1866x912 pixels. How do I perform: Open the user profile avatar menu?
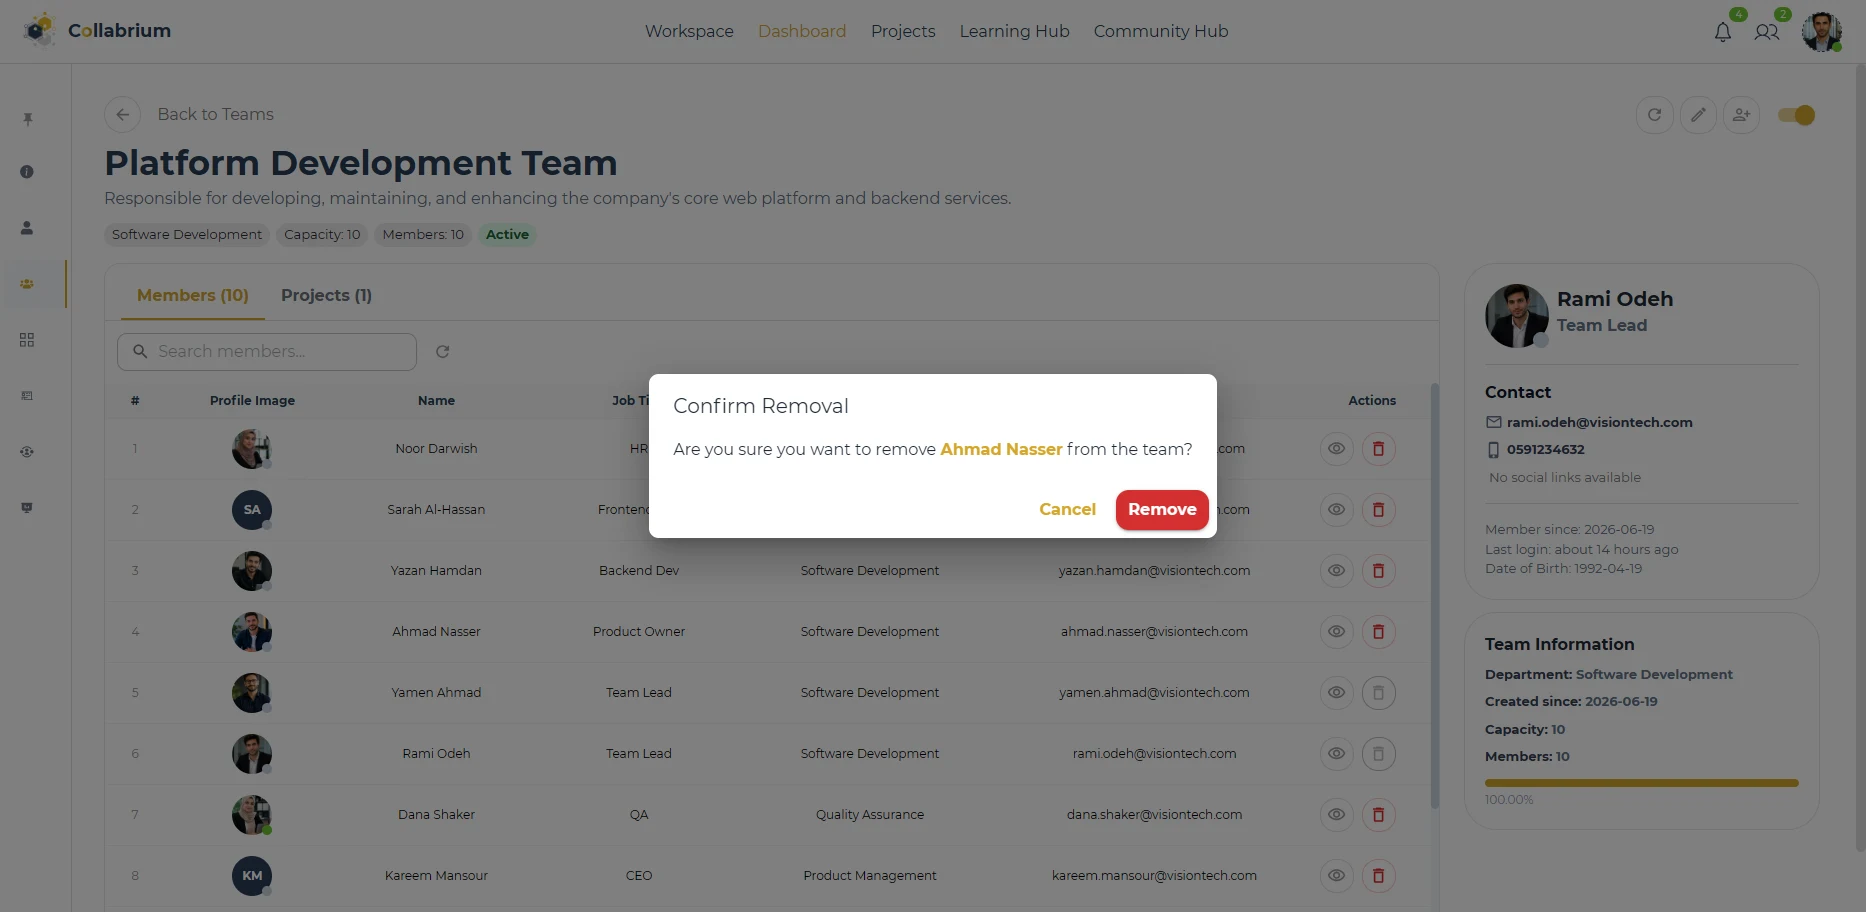click(x=1821, y=31)
